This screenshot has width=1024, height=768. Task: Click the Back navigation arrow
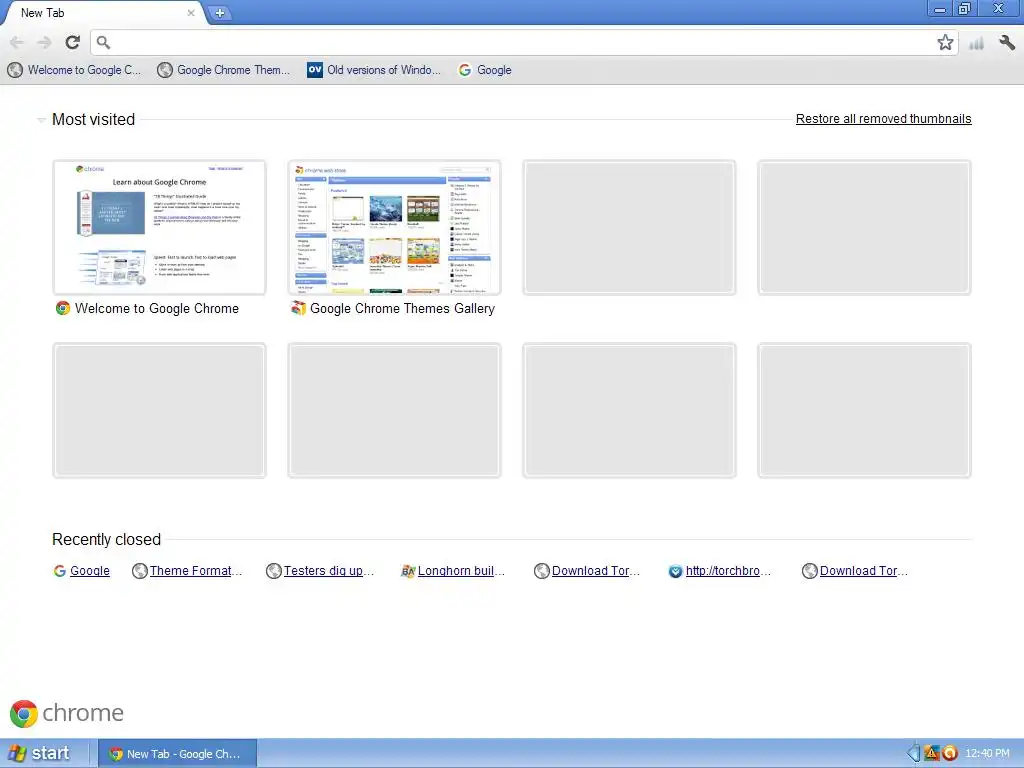tap(17, 42)
